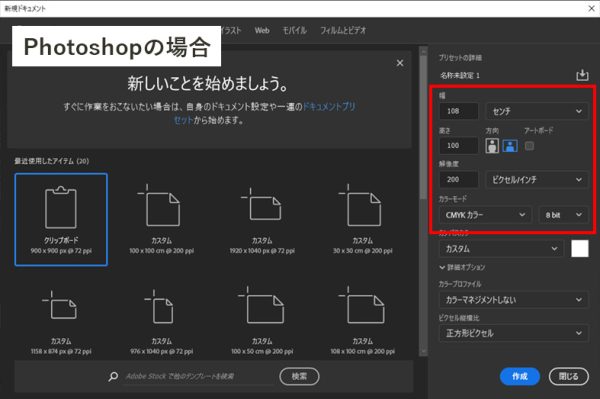Select カスタム 100 x 50 cm preset
This screenshot has width=600, height=399.
click(262, 321)
